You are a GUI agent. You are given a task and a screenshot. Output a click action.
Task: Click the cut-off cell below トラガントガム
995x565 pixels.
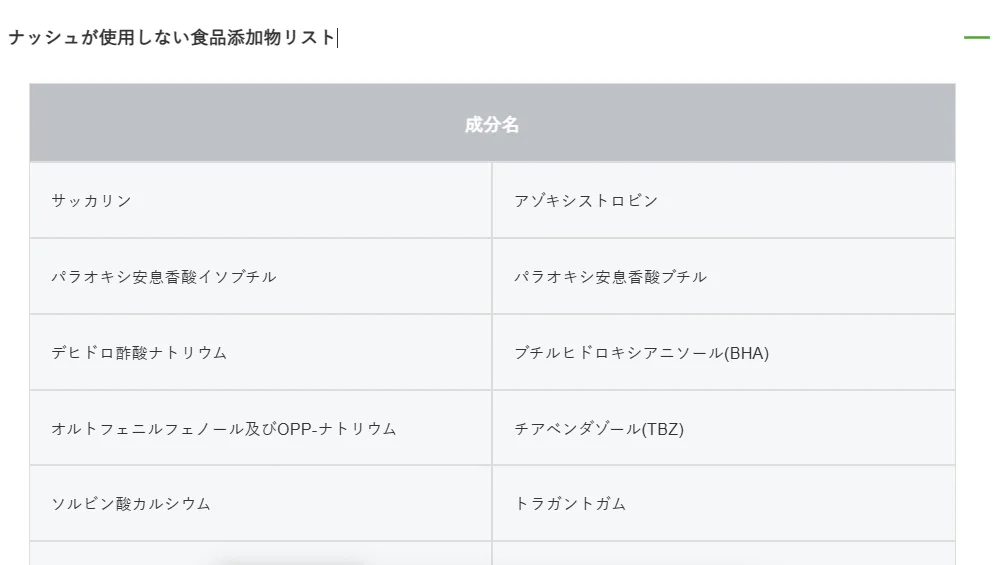(723, 554)
